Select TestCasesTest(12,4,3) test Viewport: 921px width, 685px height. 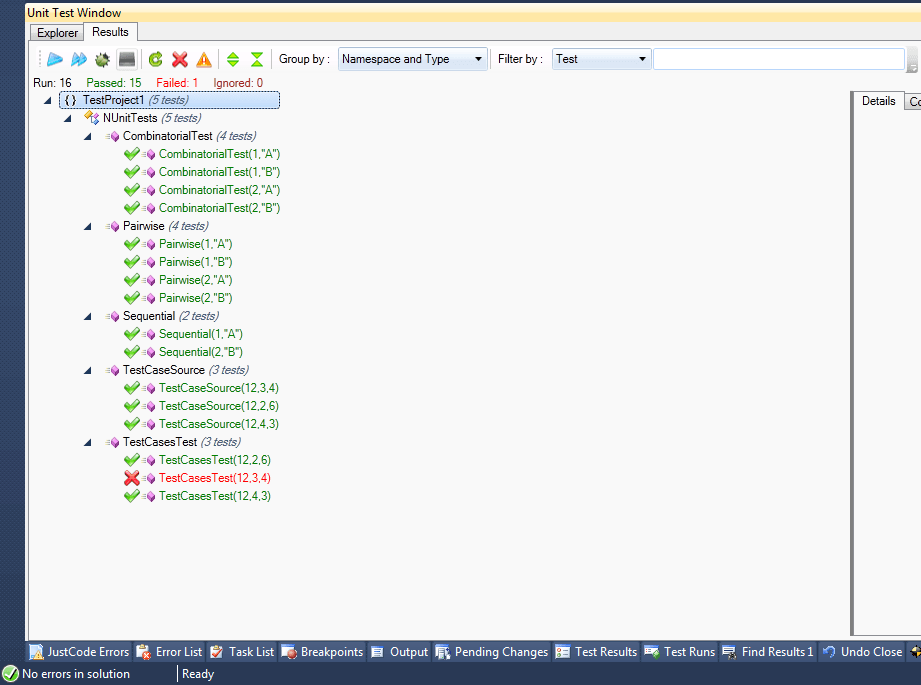214,496
